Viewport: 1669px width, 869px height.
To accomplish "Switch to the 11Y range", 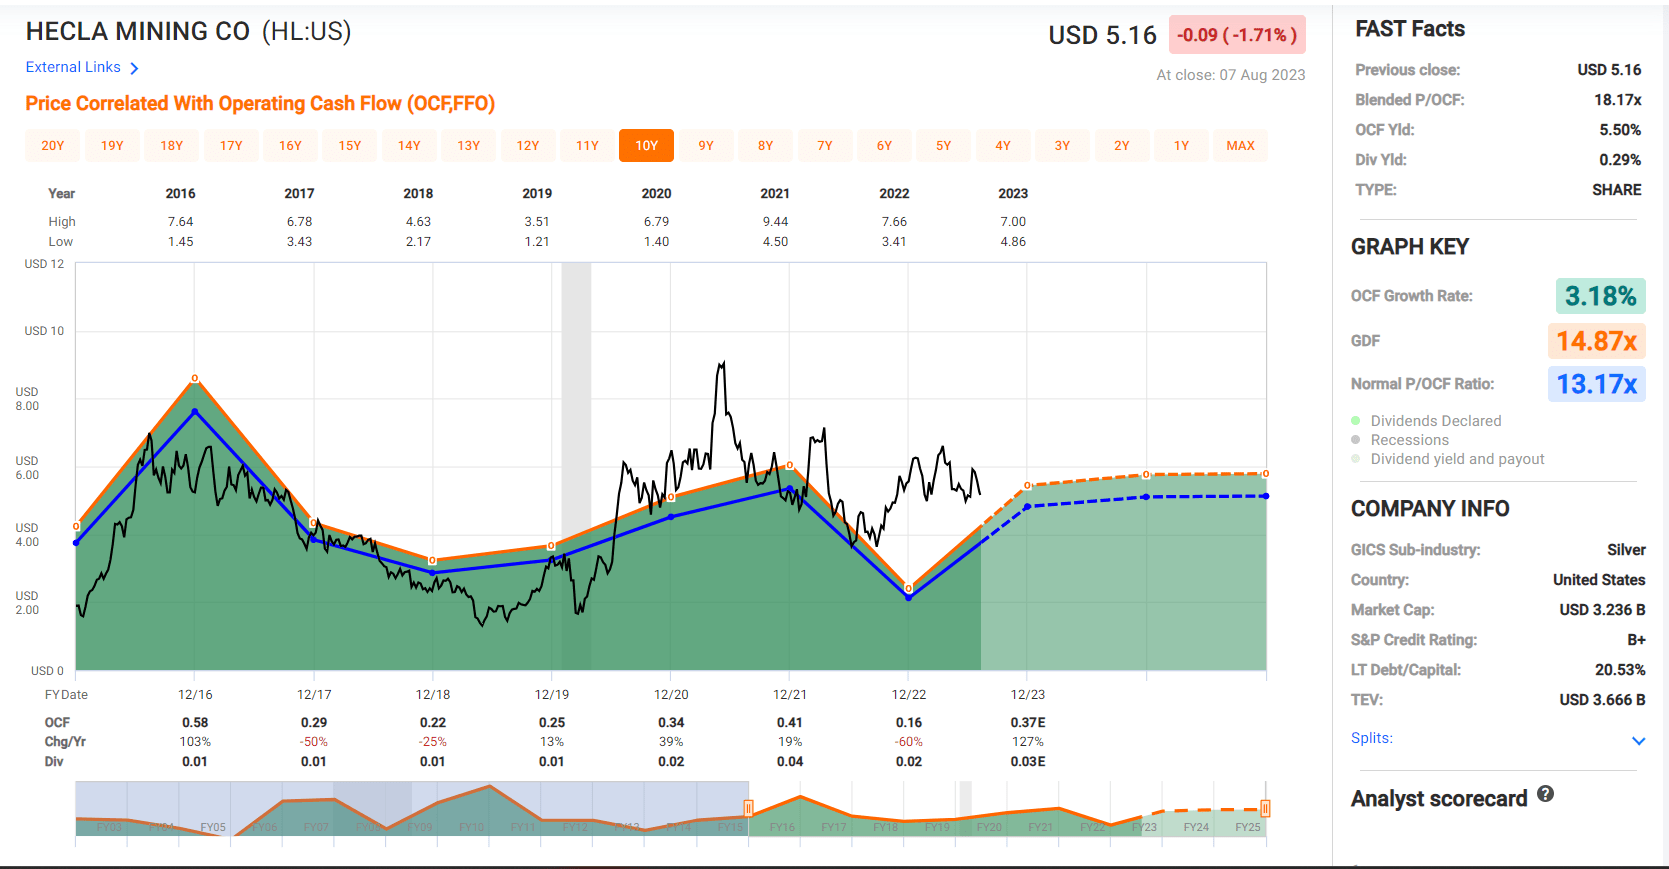I will pos(587,146).
